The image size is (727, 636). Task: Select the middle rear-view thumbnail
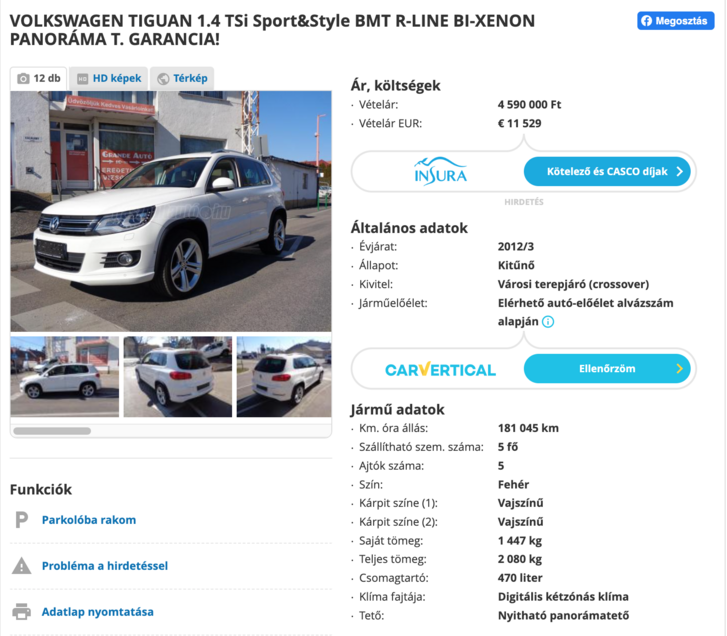177,376
